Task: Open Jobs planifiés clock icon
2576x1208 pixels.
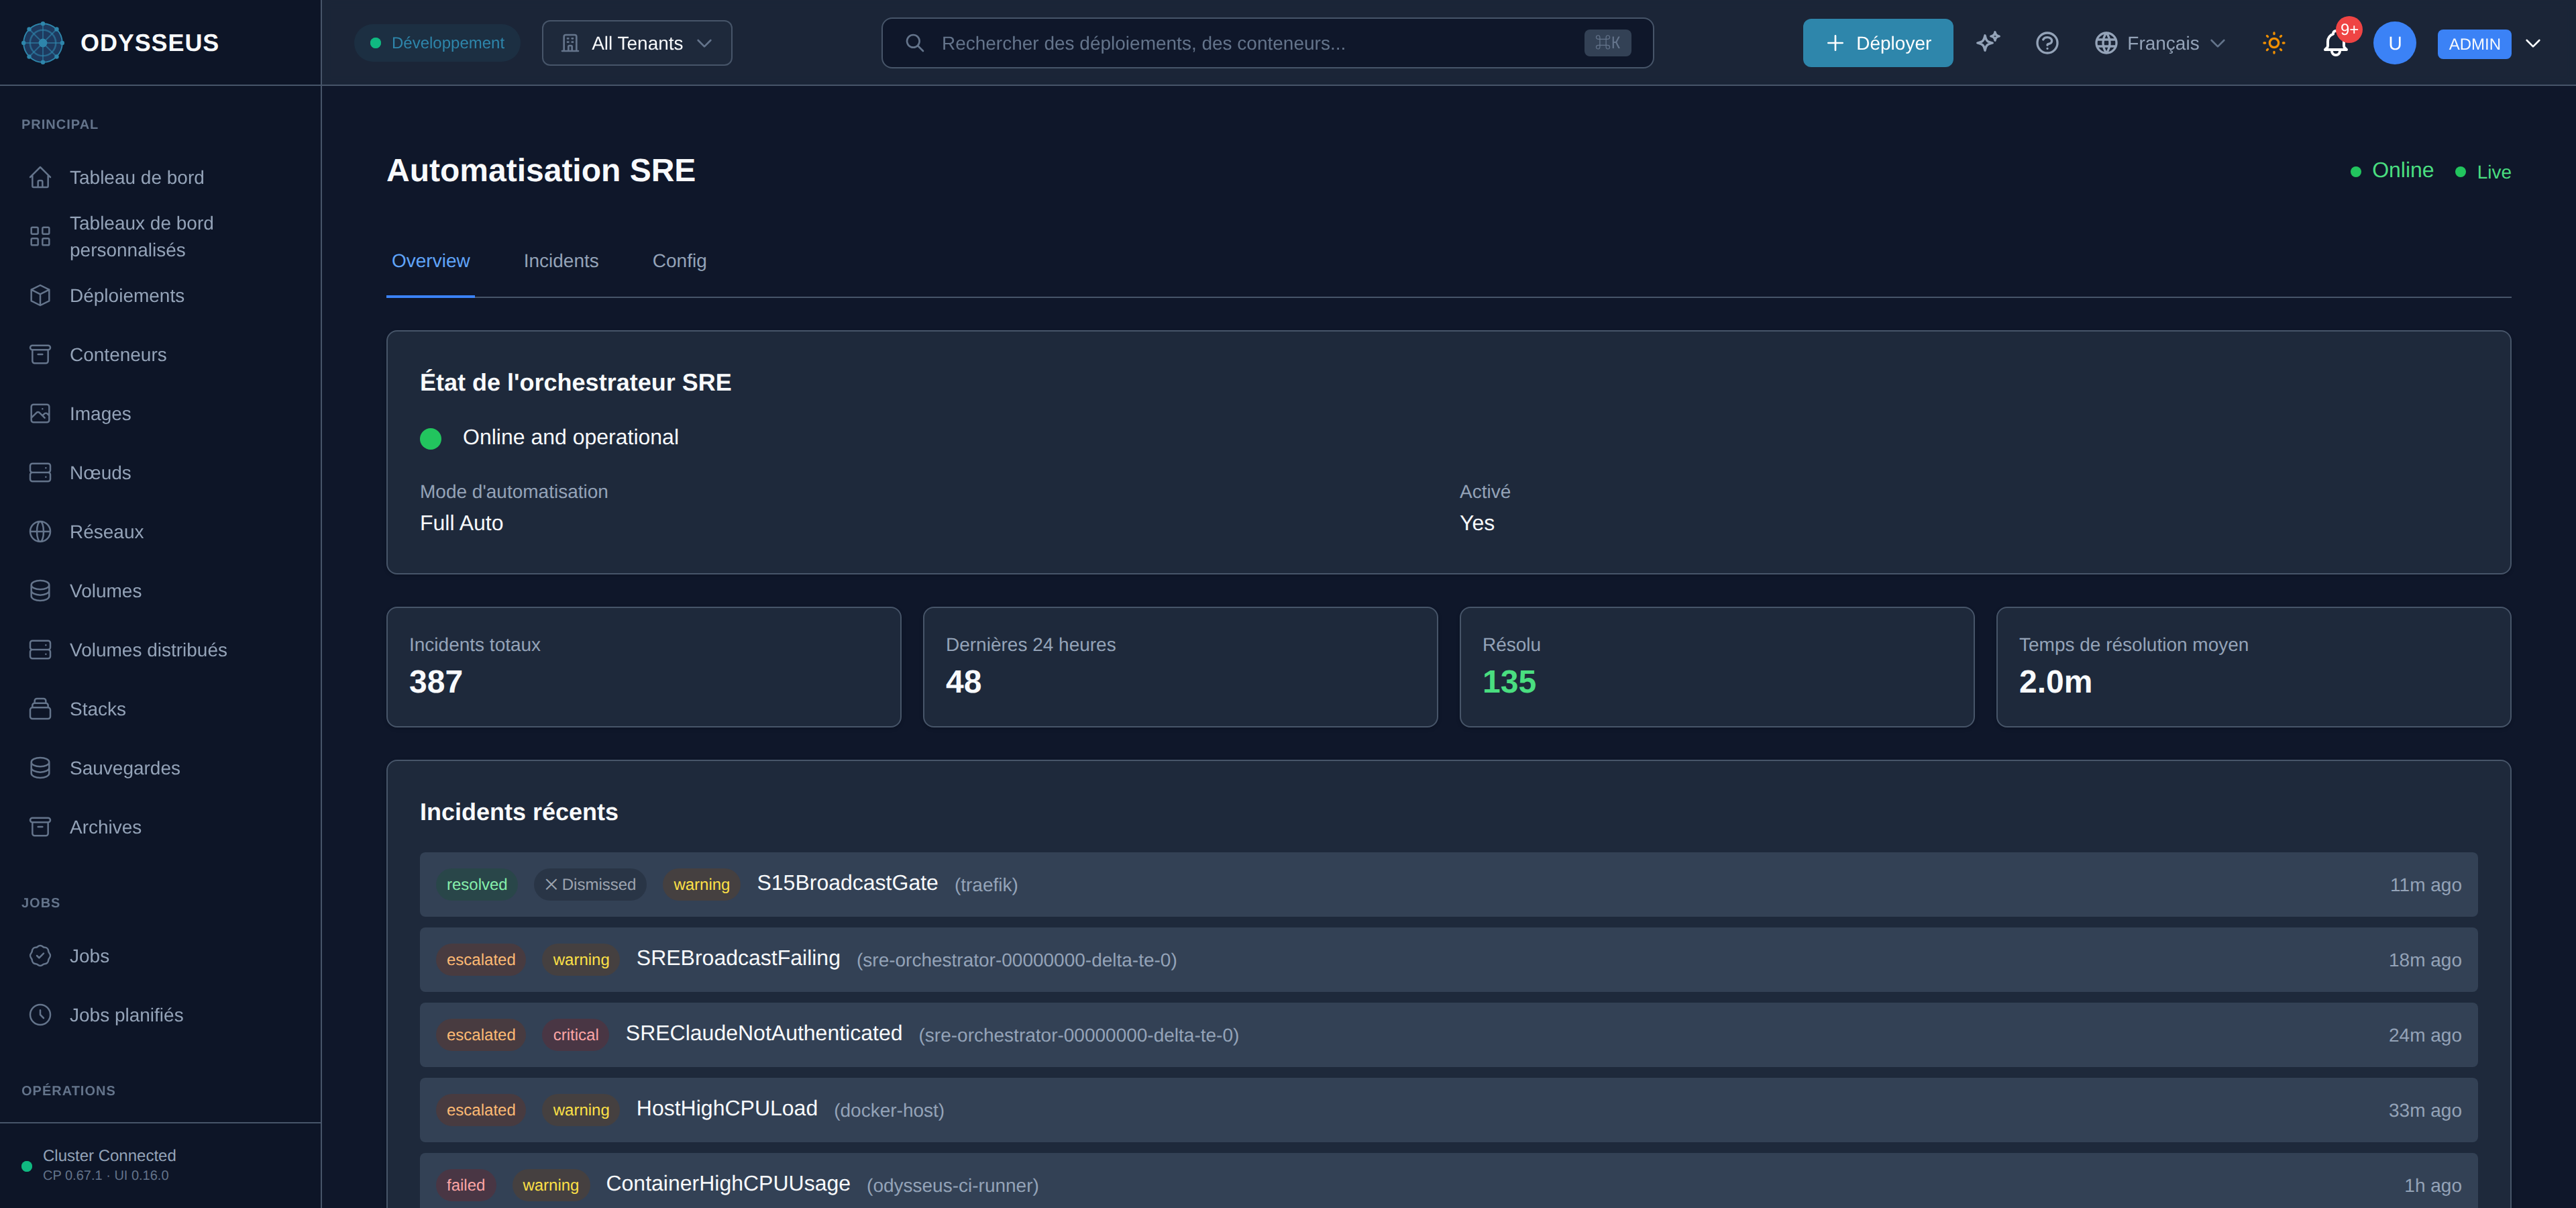Action: tap(40, 1014)
